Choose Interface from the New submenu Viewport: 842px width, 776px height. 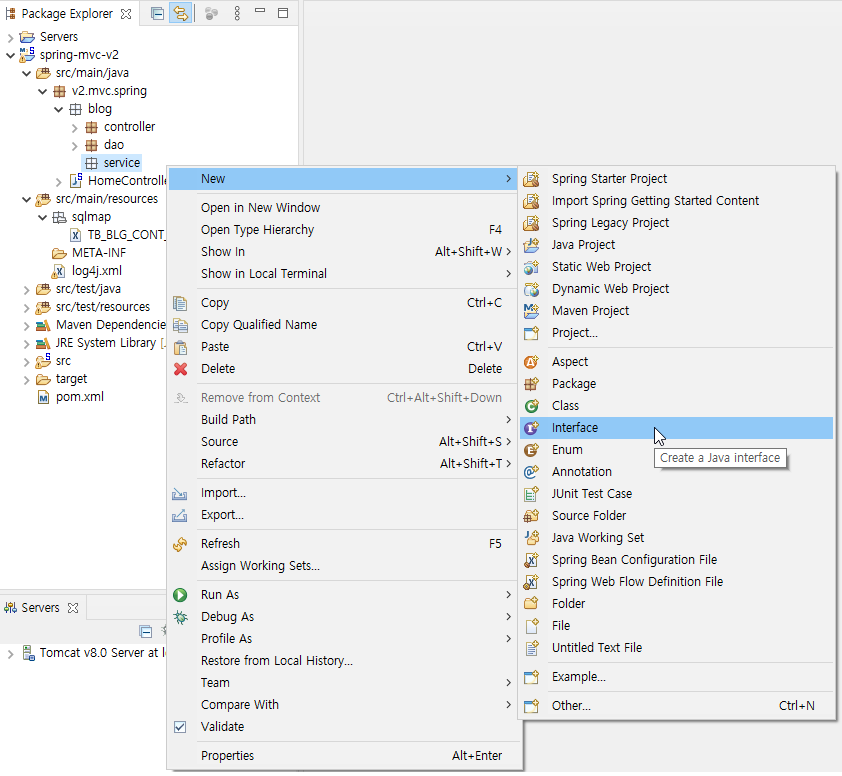click(676, 428)
